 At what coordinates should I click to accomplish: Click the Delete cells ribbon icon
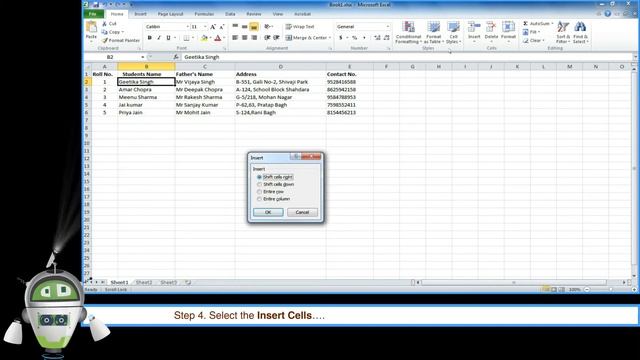click(491, 28)
